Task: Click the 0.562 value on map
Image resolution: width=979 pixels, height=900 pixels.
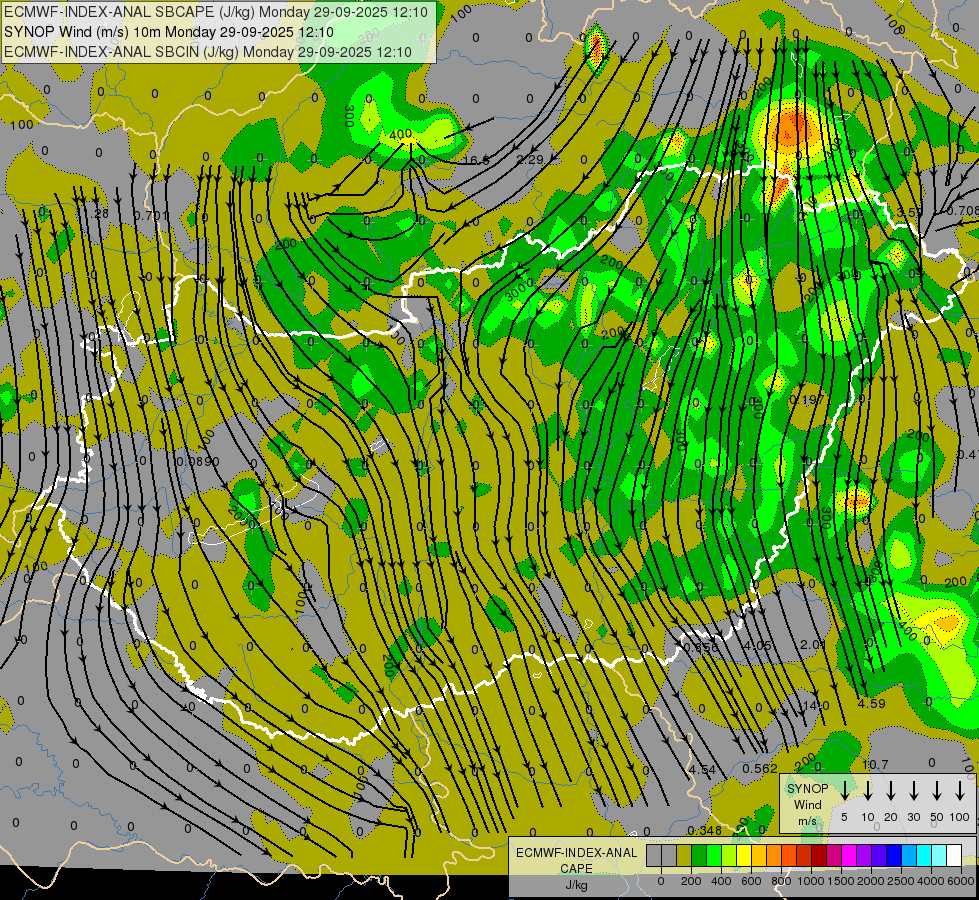Action: pyautogui.click(x=760, y=768)
